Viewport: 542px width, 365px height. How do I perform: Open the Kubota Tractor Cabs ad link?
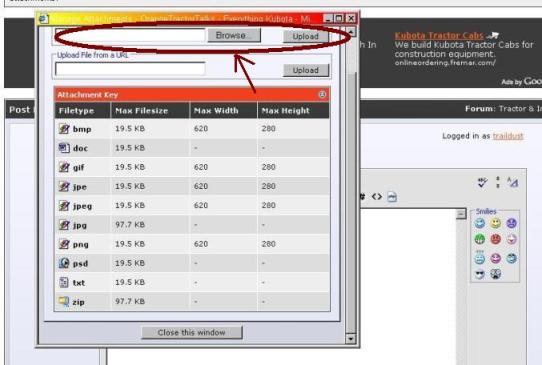439,35
